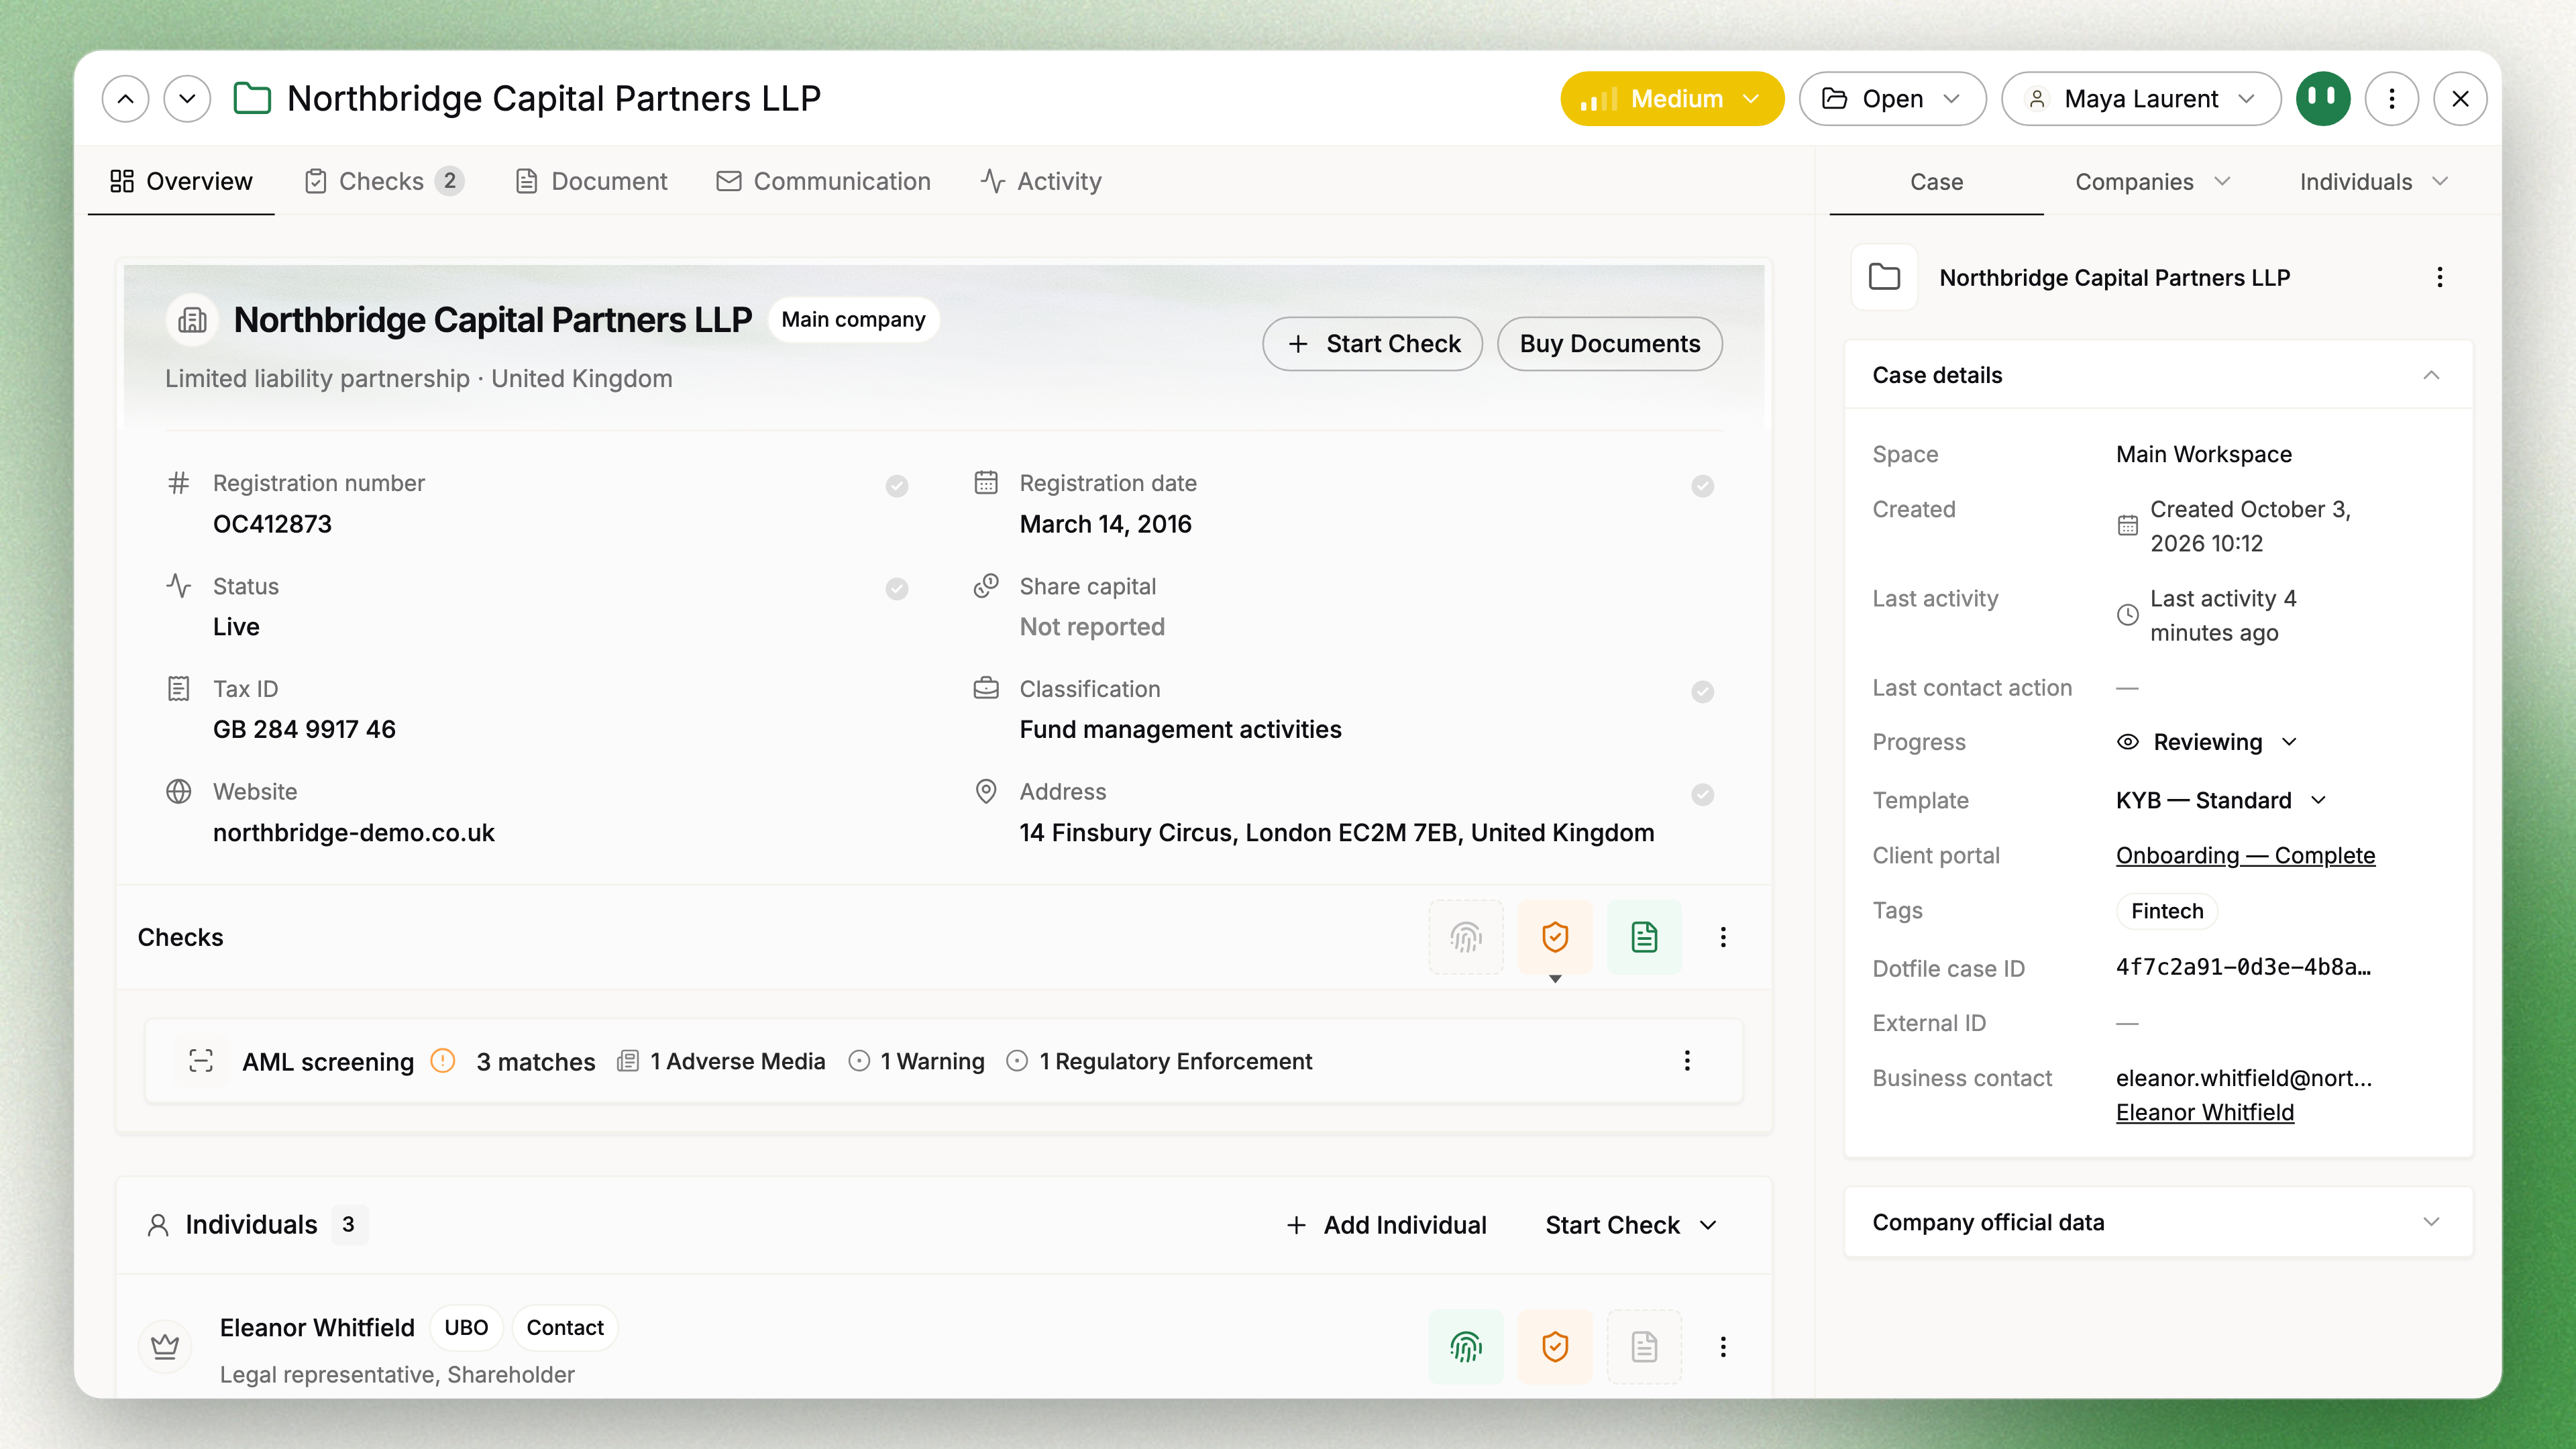This screenshot has height=1449, width=2576.
Task: Open company fingerprint identity check icon
Action: coord(1466,937)
